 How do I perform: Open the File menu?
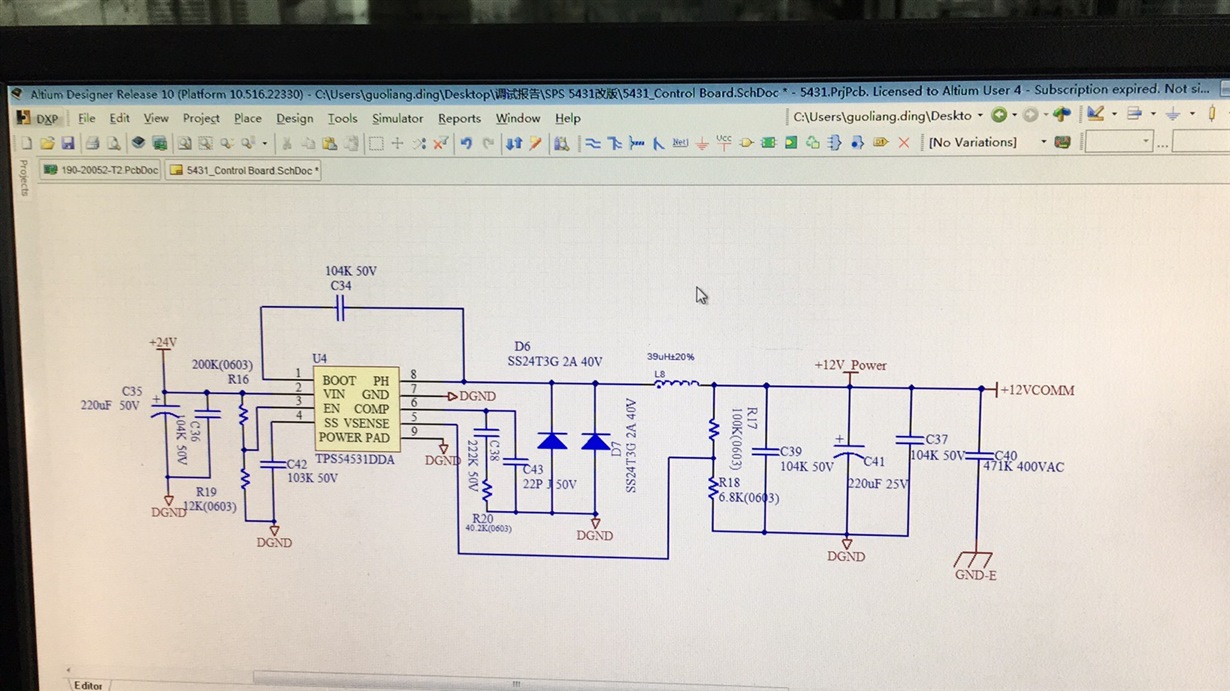[x=87, y=118]
